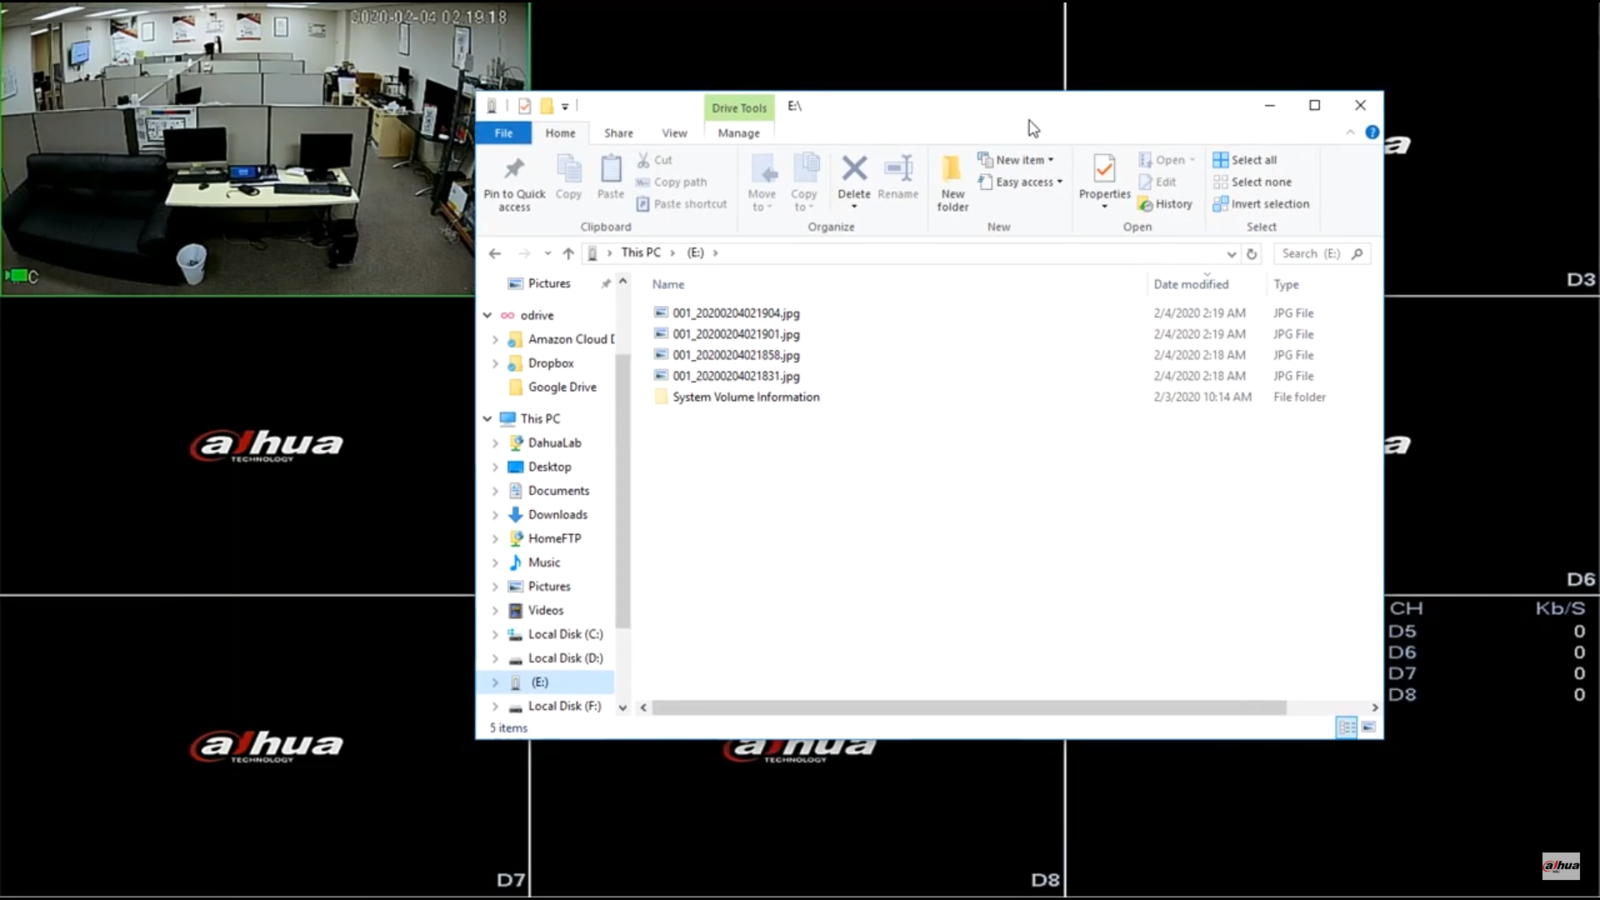Expand the Downloads tree node
The width and height of the screenshot is (1600, 900).
point(495,515)
